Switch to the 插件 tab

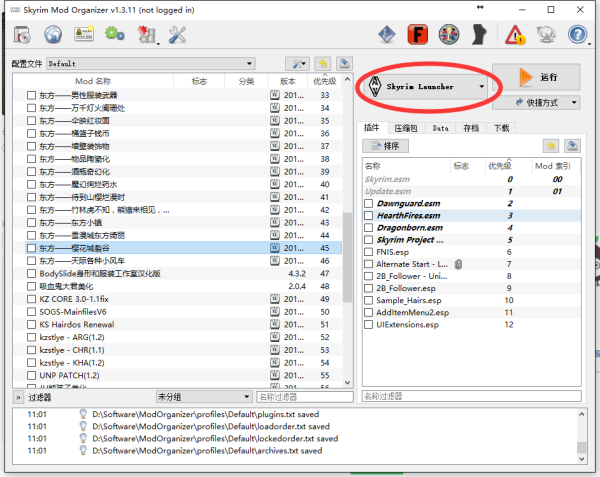click(x=372, y=128)
